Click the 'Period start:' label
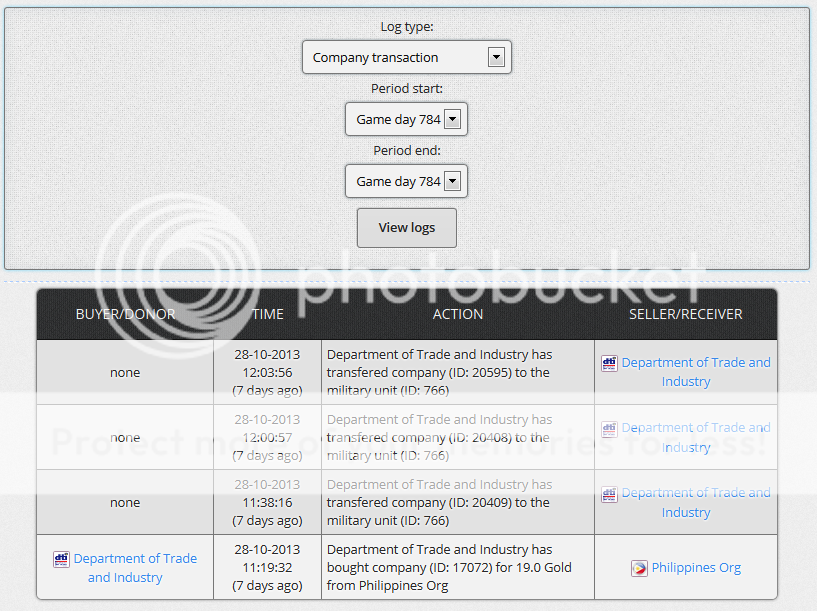Screen dimensions: 817x611 [407, 89]
